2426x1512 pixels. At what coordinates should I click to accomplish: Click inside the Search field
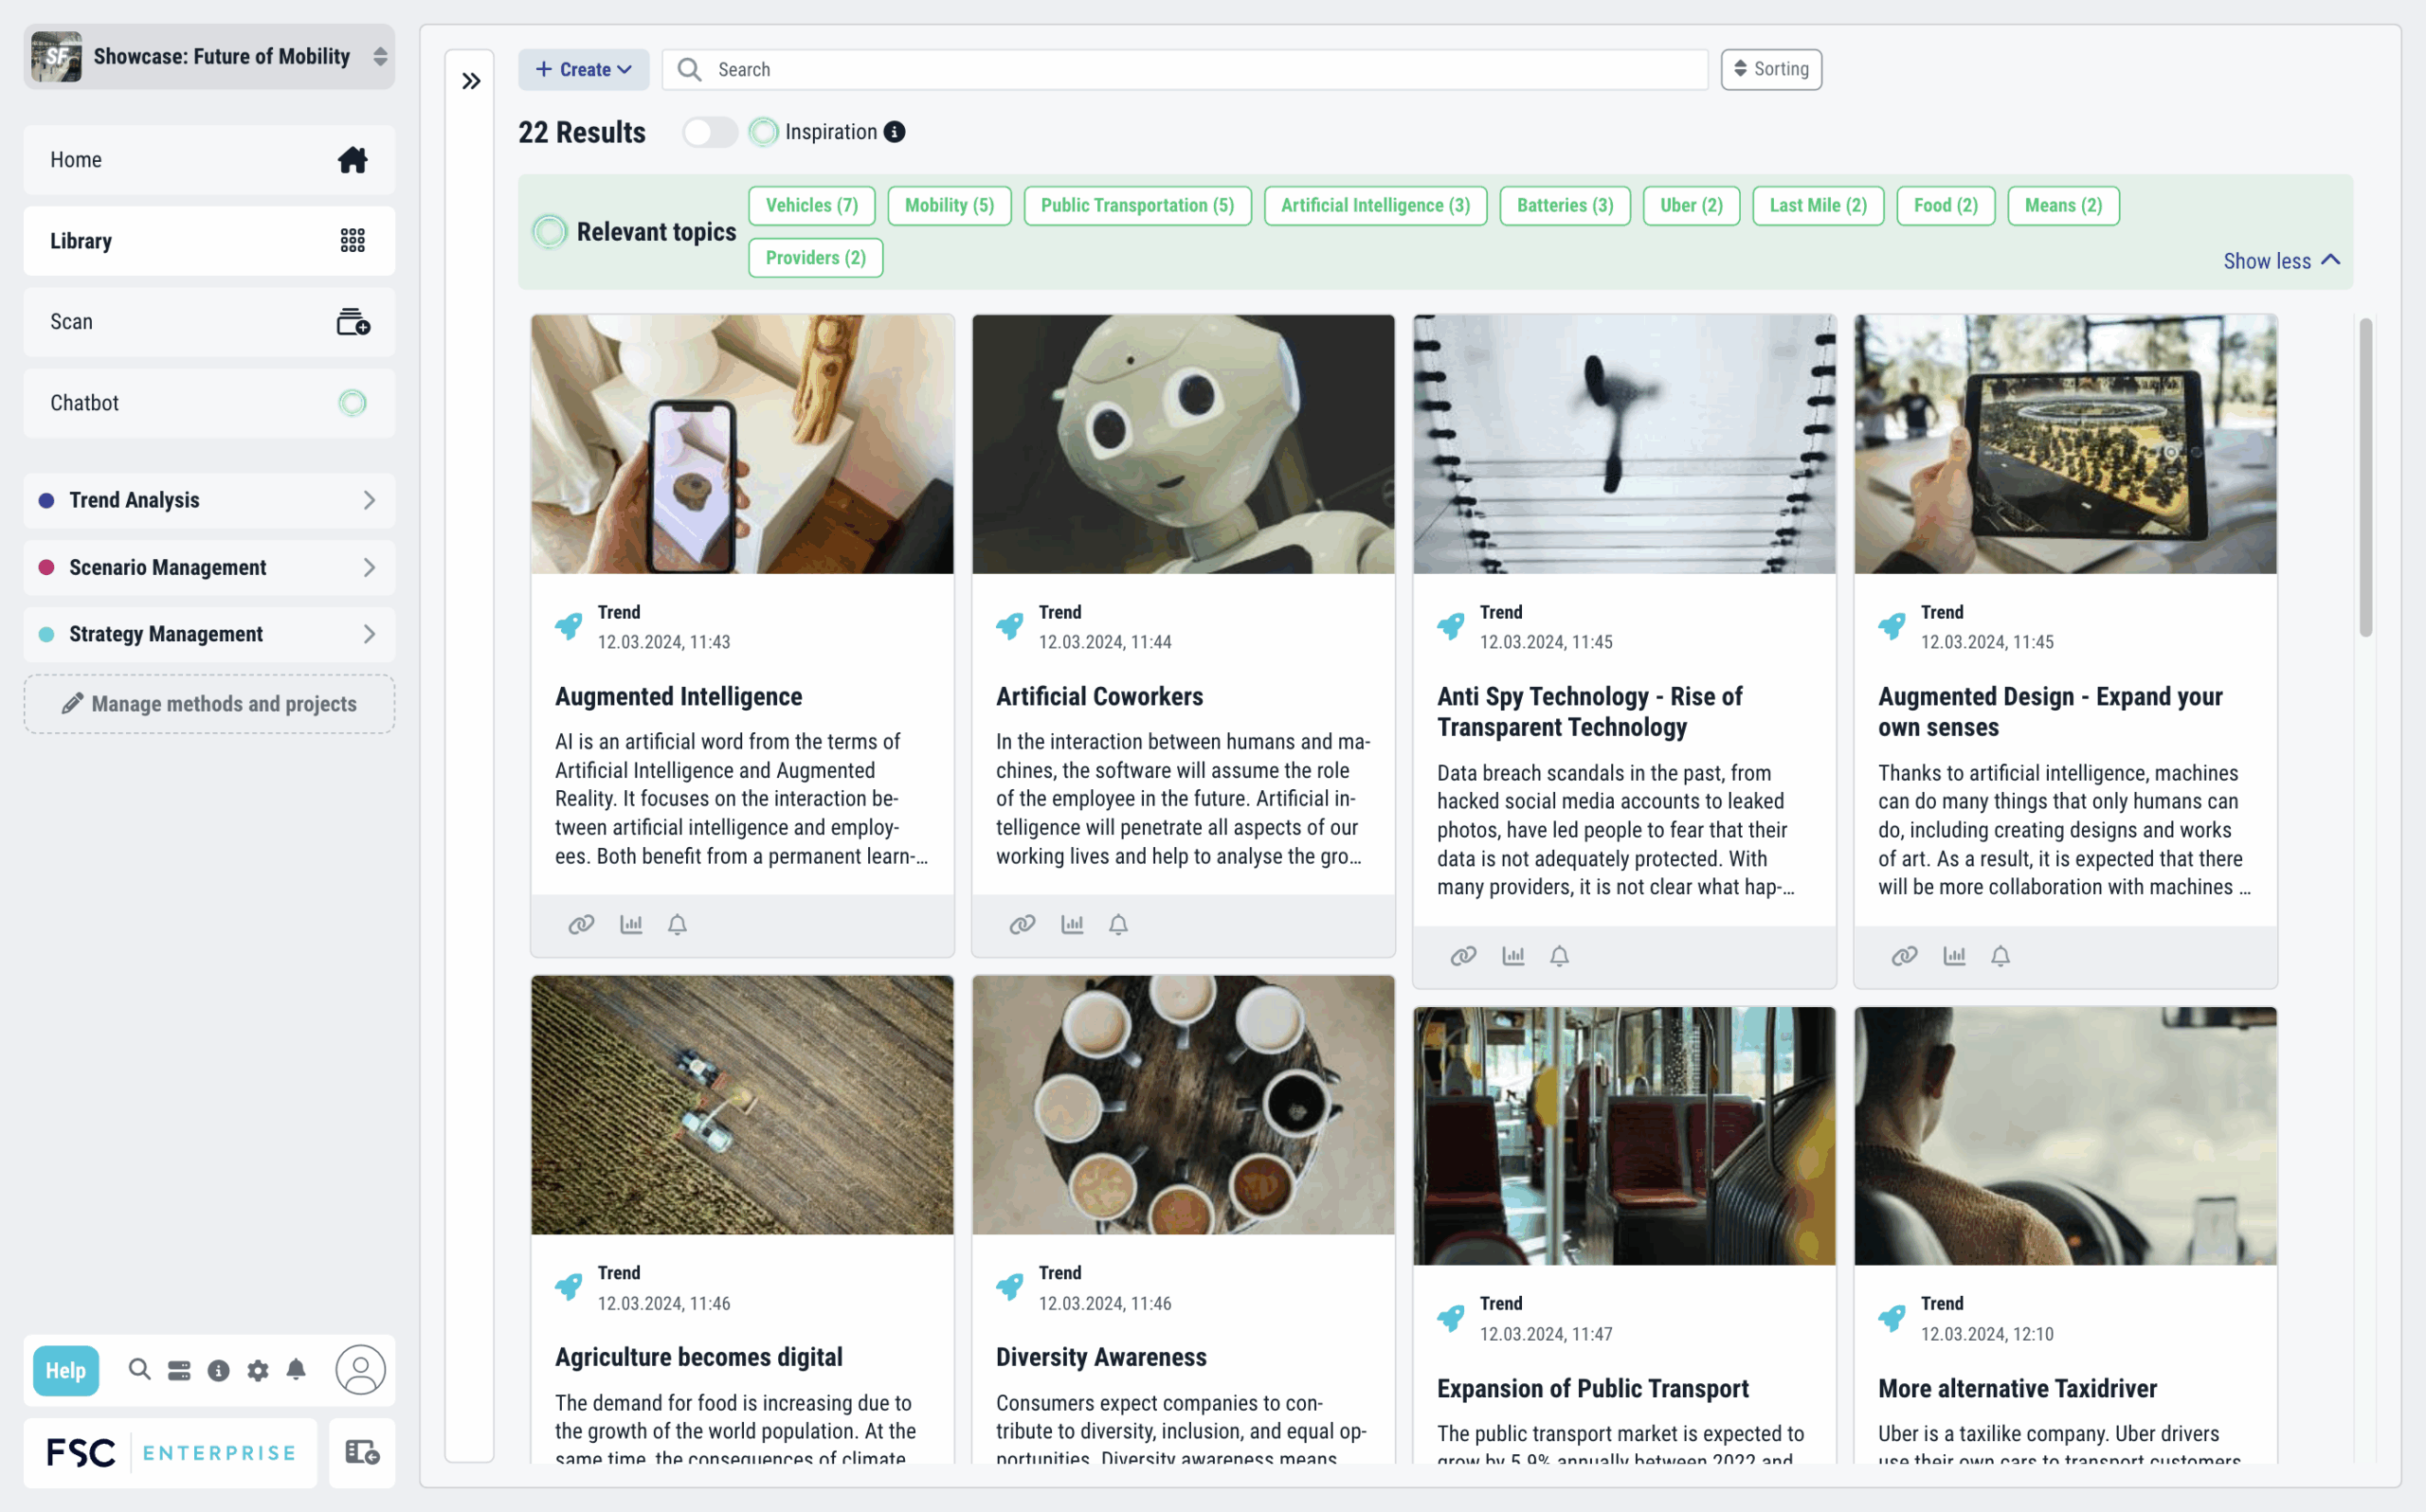(1180, 69)
